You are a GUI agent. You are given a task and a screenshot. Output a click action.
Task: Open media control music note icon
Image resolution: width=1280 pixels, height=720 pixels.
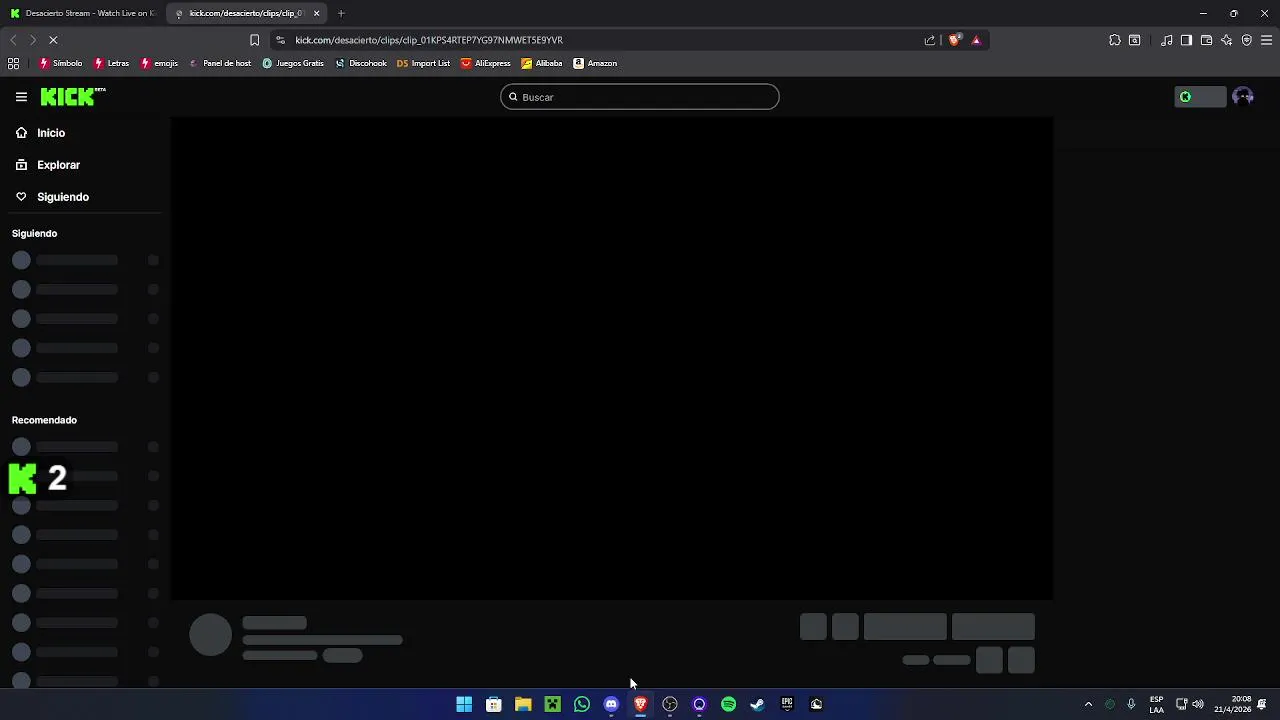coord(1167,40)
